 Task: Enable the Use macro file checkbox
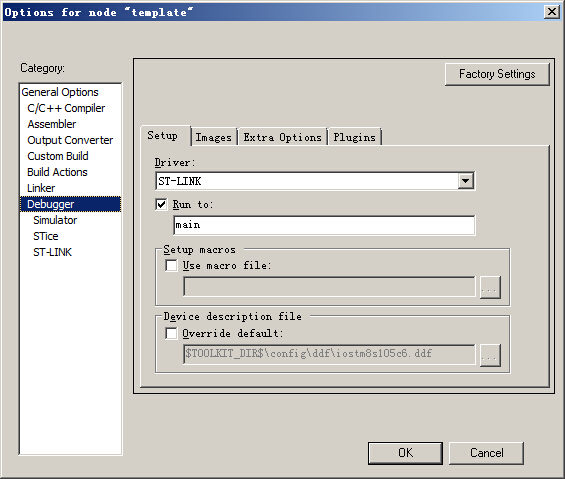171,266
